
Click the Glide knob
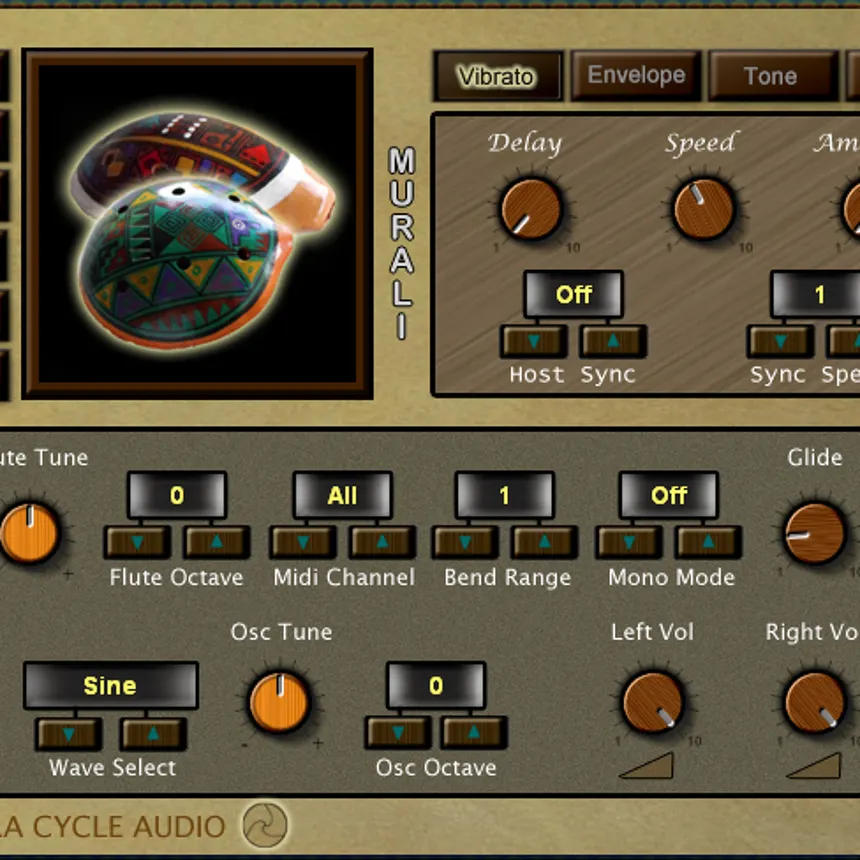(x=815, y=534)
